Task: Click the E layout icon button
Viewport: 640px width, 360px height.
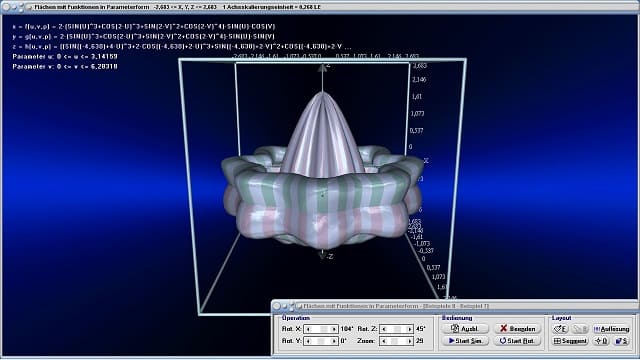Action: click(560, 329)
